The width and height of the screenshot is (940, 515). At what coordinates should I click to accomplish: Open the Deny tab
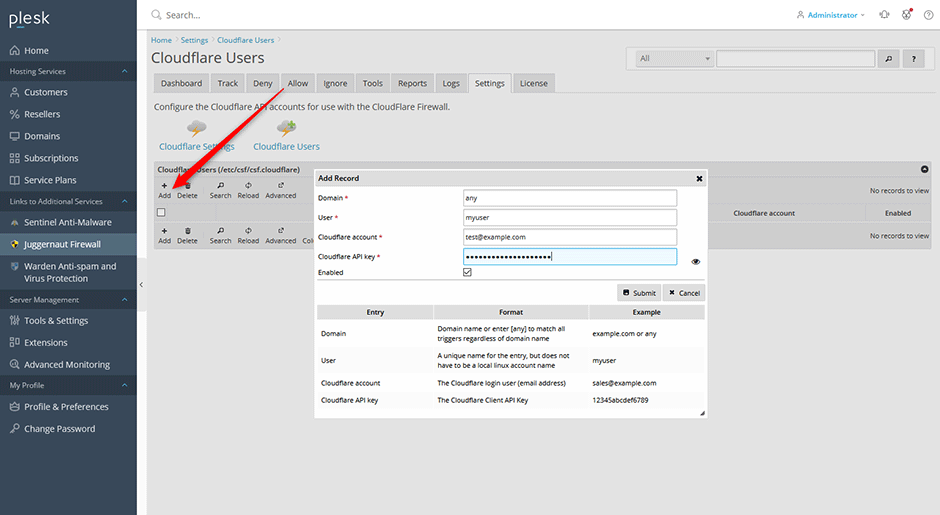point(263,83)
